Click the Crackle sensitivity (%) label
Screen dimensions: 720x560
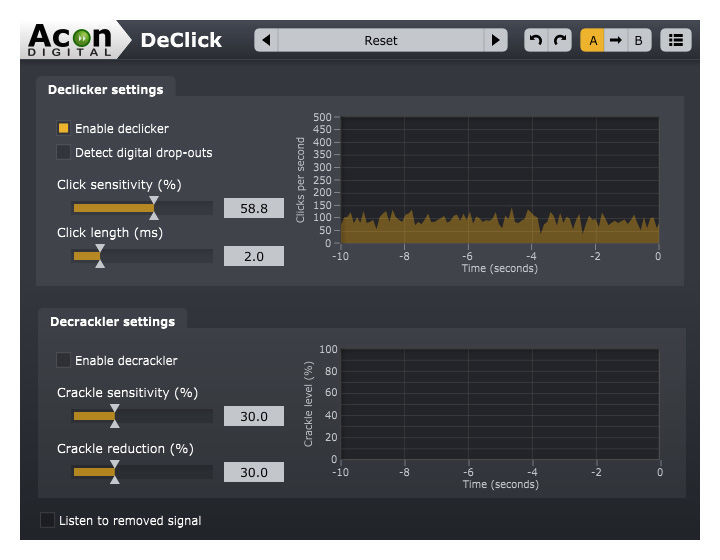pos(127,393)
